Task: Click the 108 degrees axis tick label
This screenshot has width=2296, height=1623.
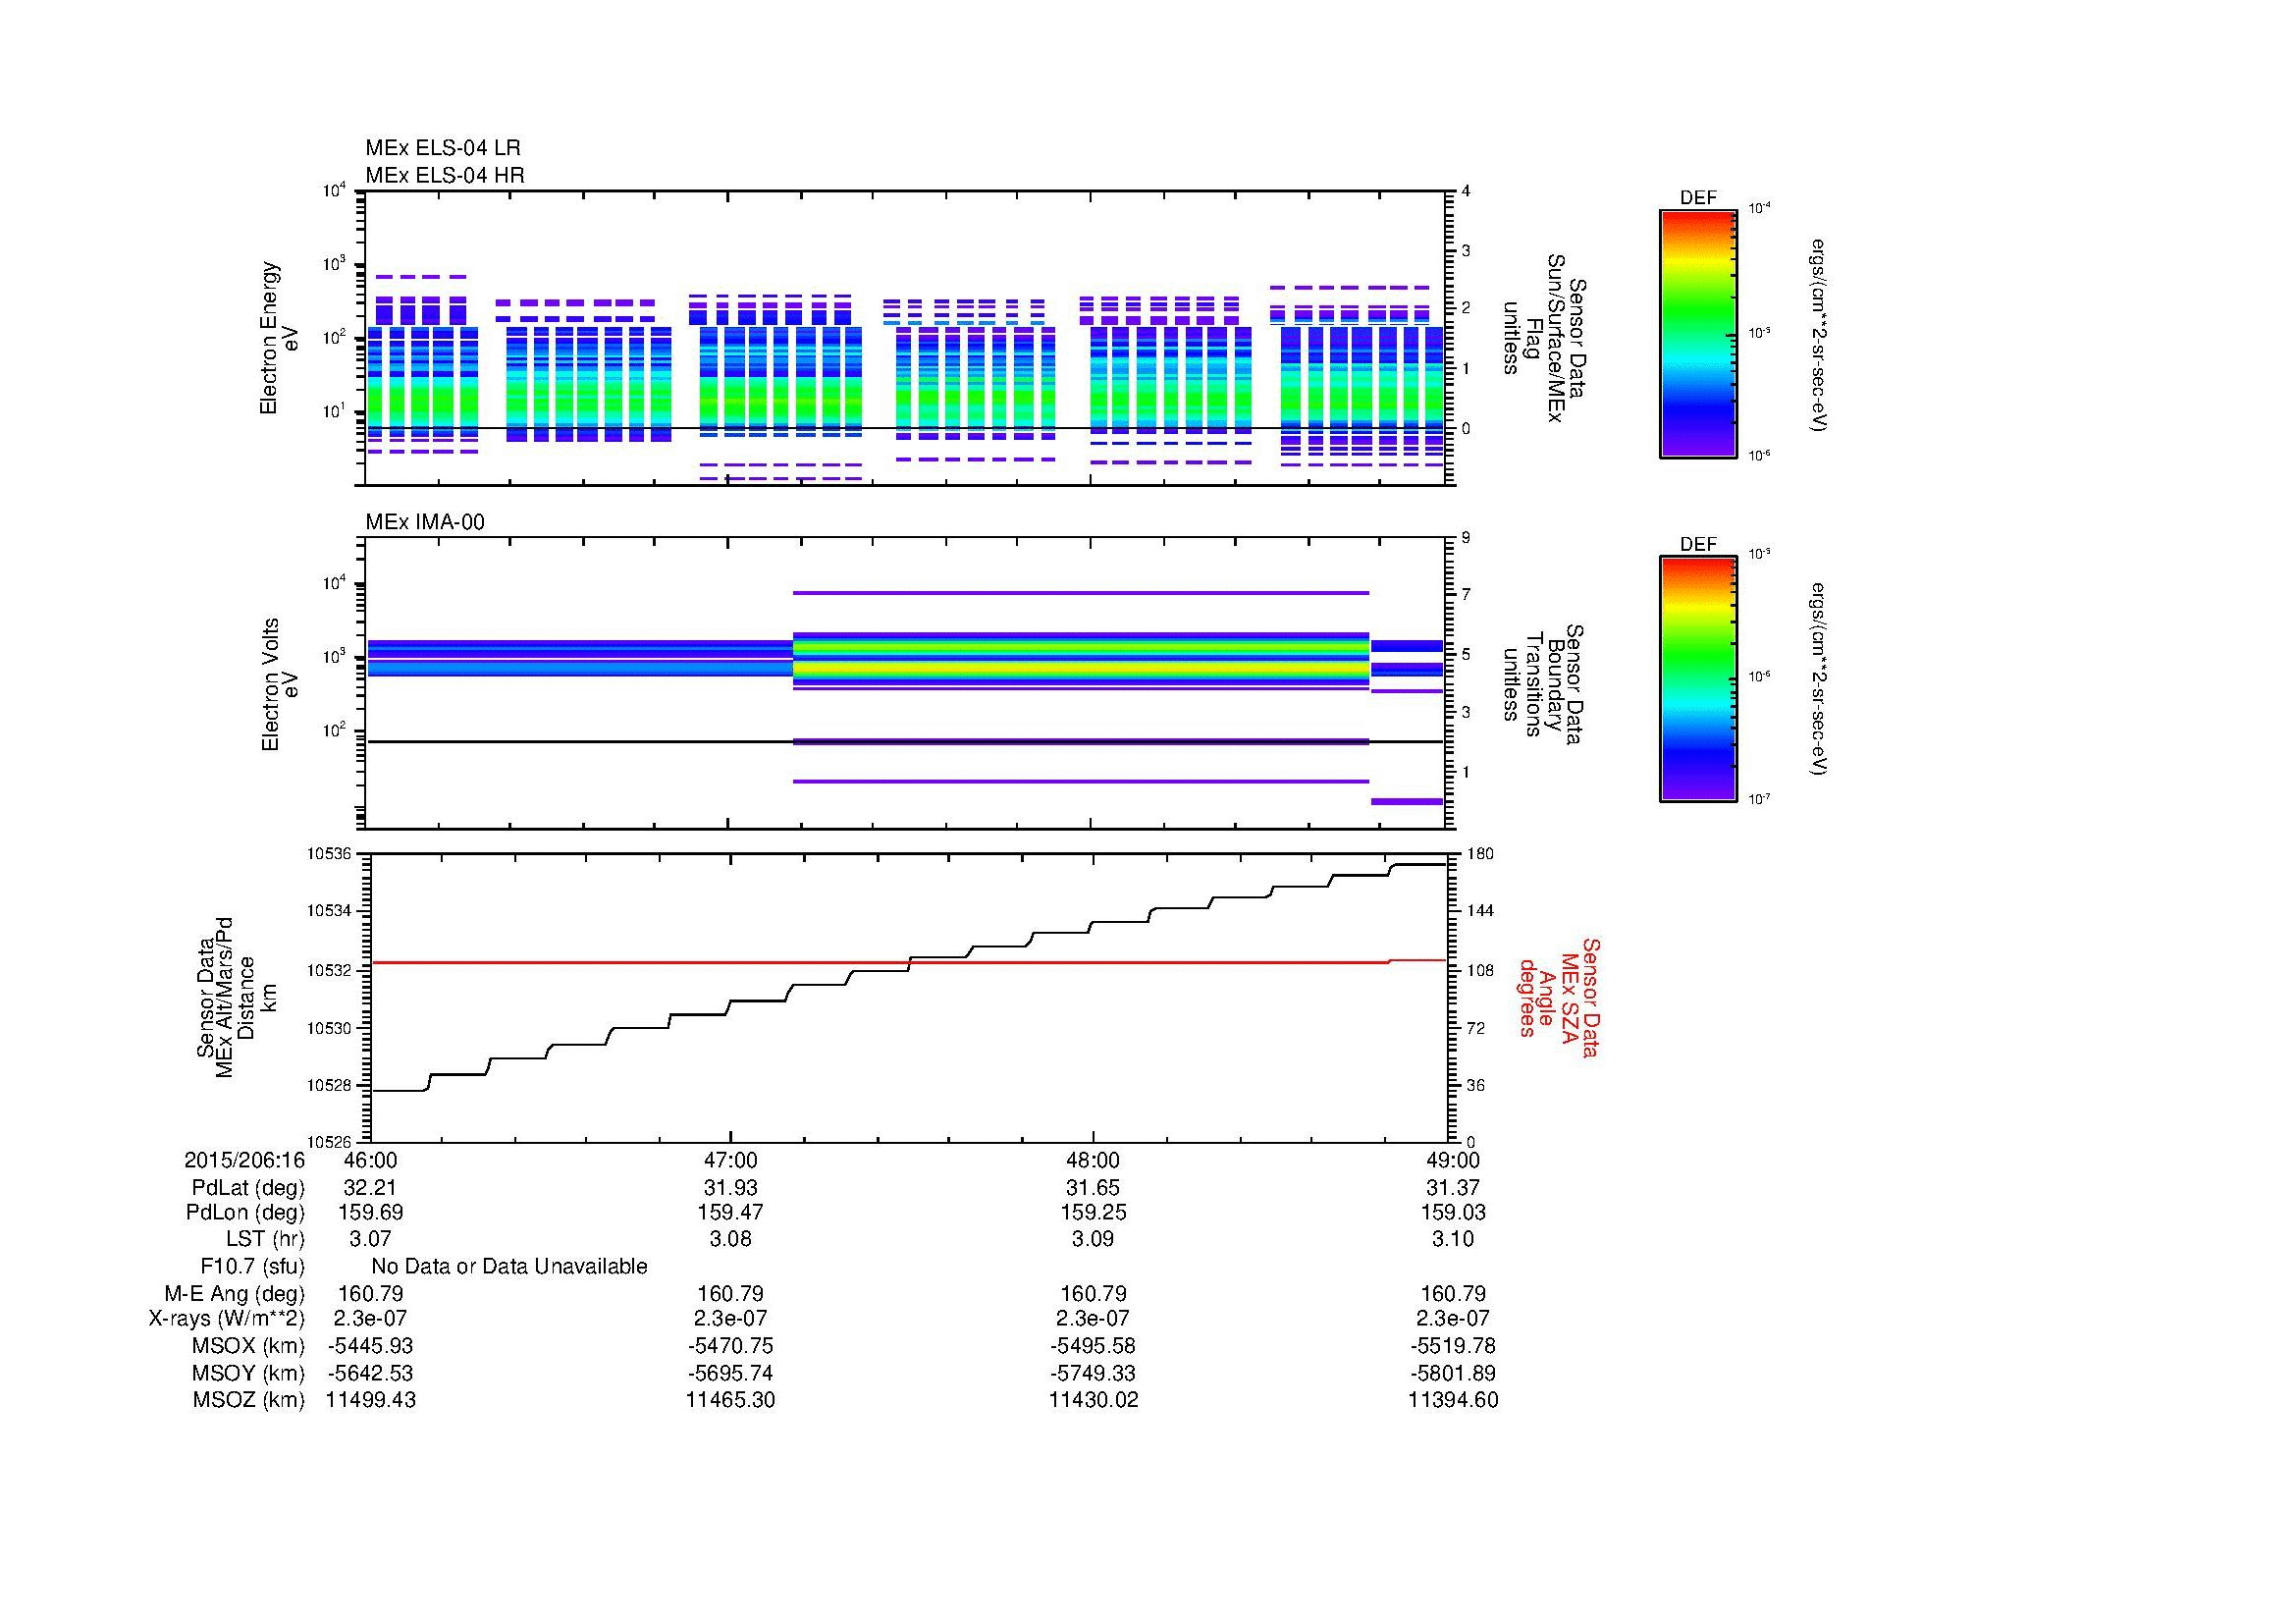Action: 1479,970
